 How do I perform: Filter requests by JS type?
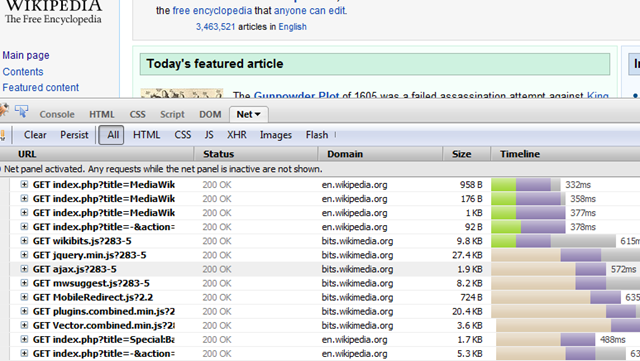click(x=209, y=135)
